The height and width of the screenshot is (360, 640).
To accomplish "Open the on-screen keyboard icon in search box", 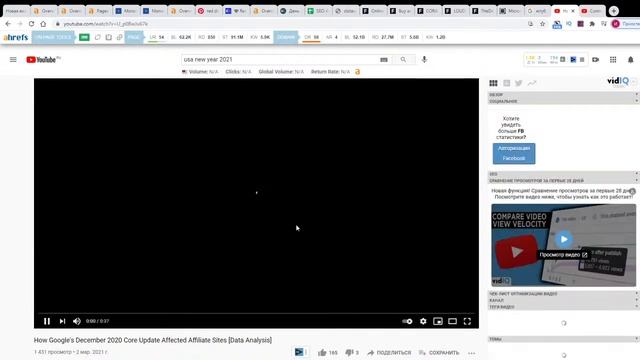I will 384,60.
